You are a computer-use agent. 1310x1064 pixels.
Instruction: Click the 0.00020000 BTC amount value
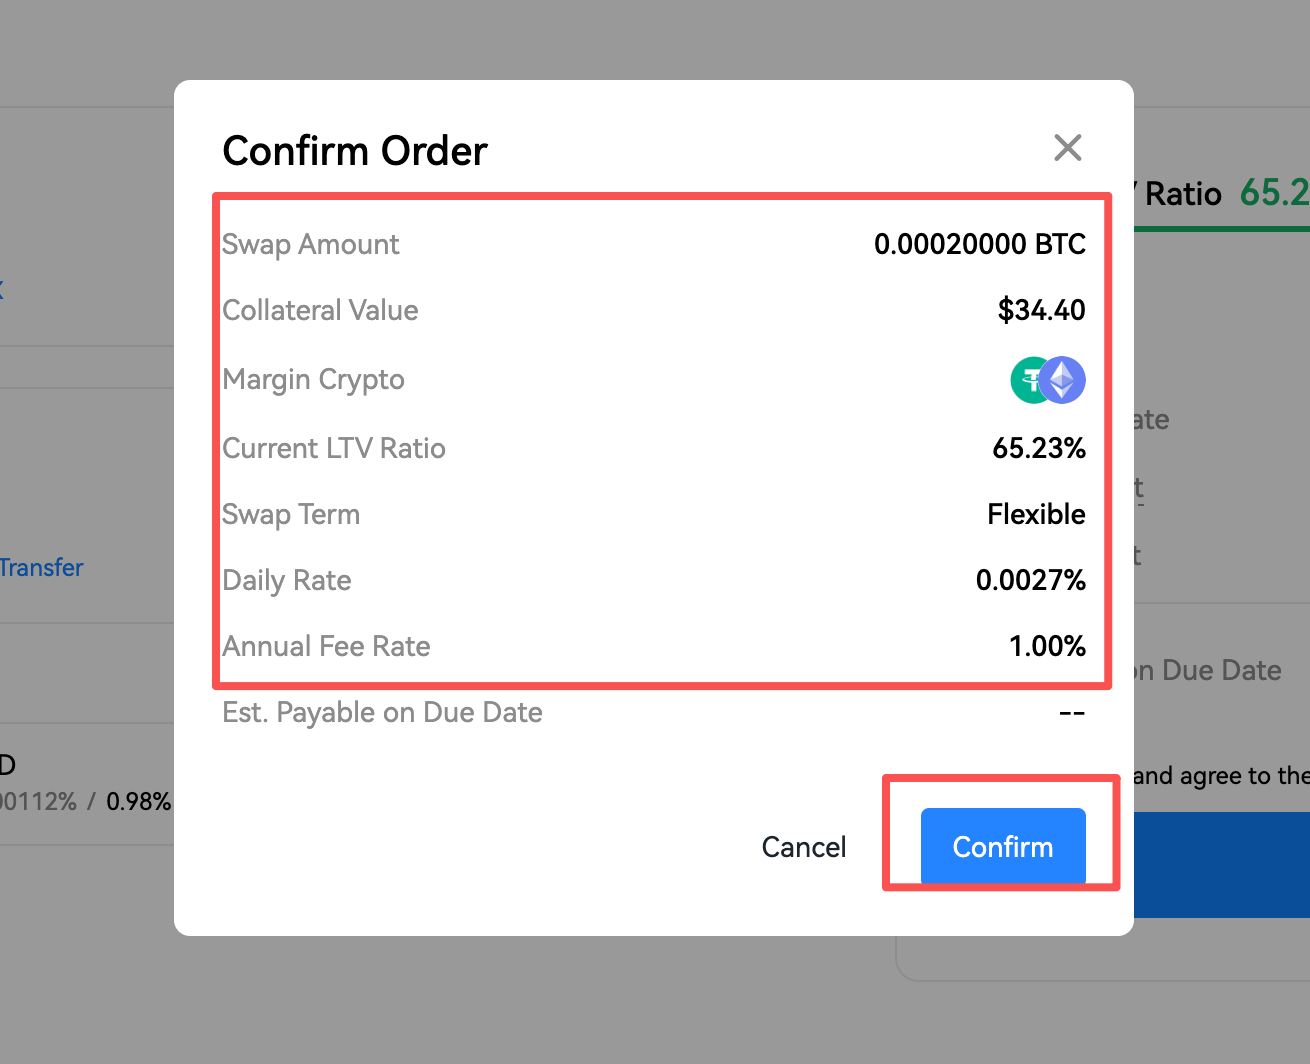coord(979,244)
